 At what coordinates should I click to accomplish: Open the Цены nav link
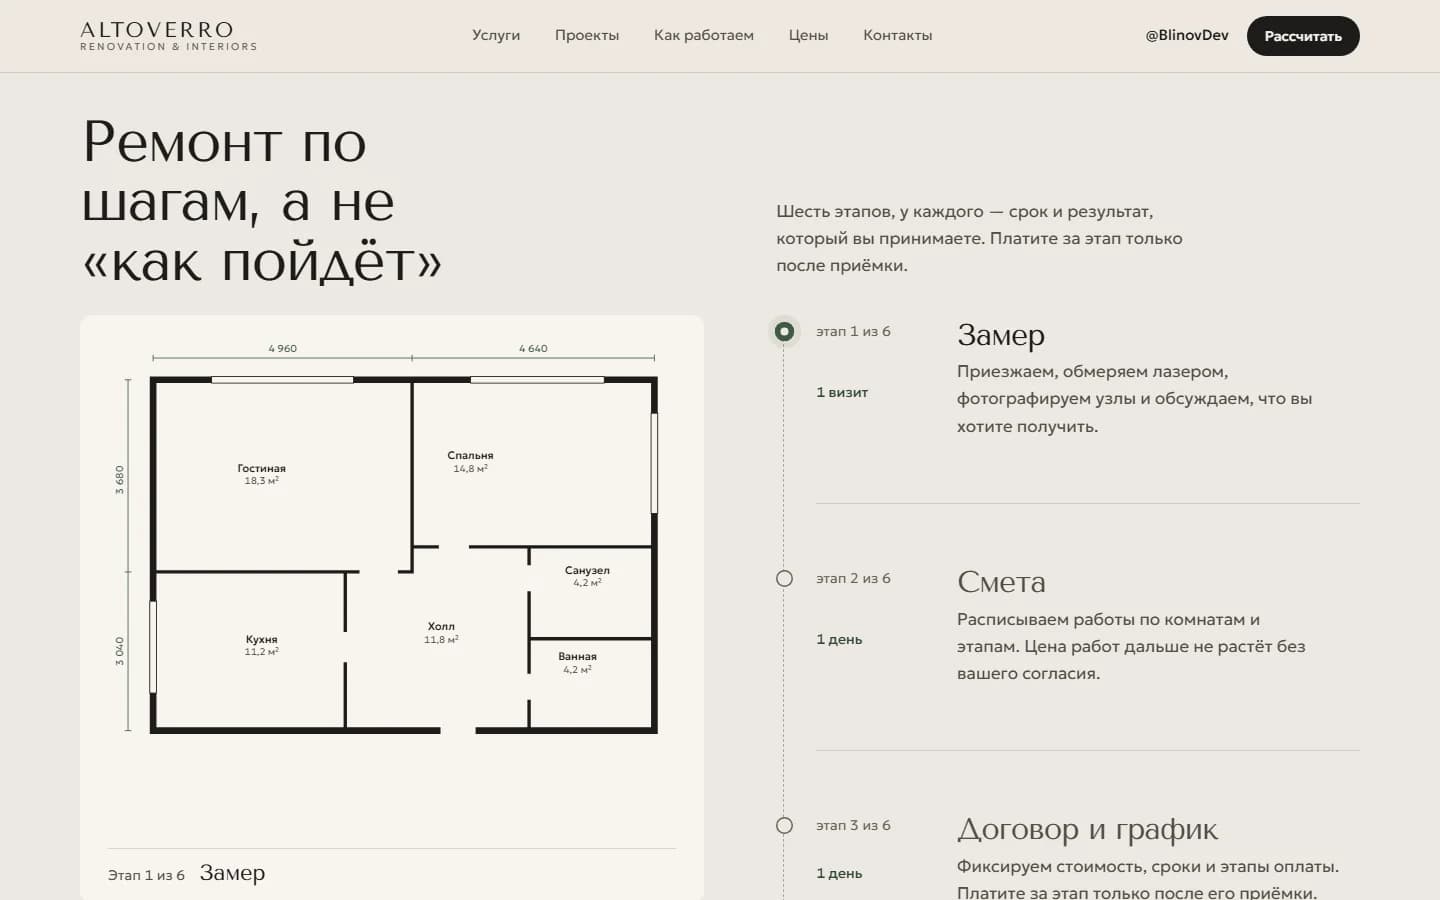808,35
